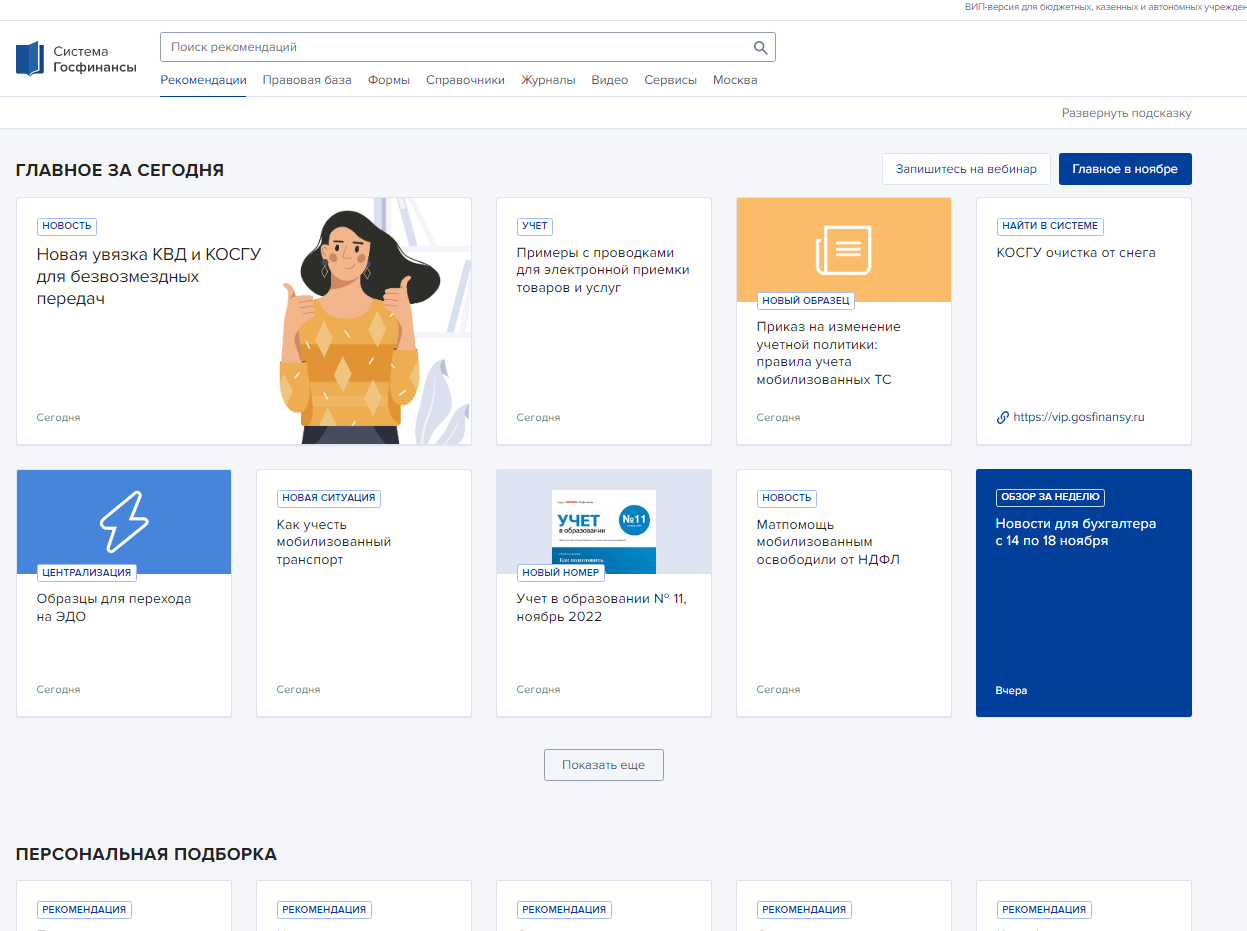Open Новости для бухгалтера weekly review card

click(x=1075, y=532)
